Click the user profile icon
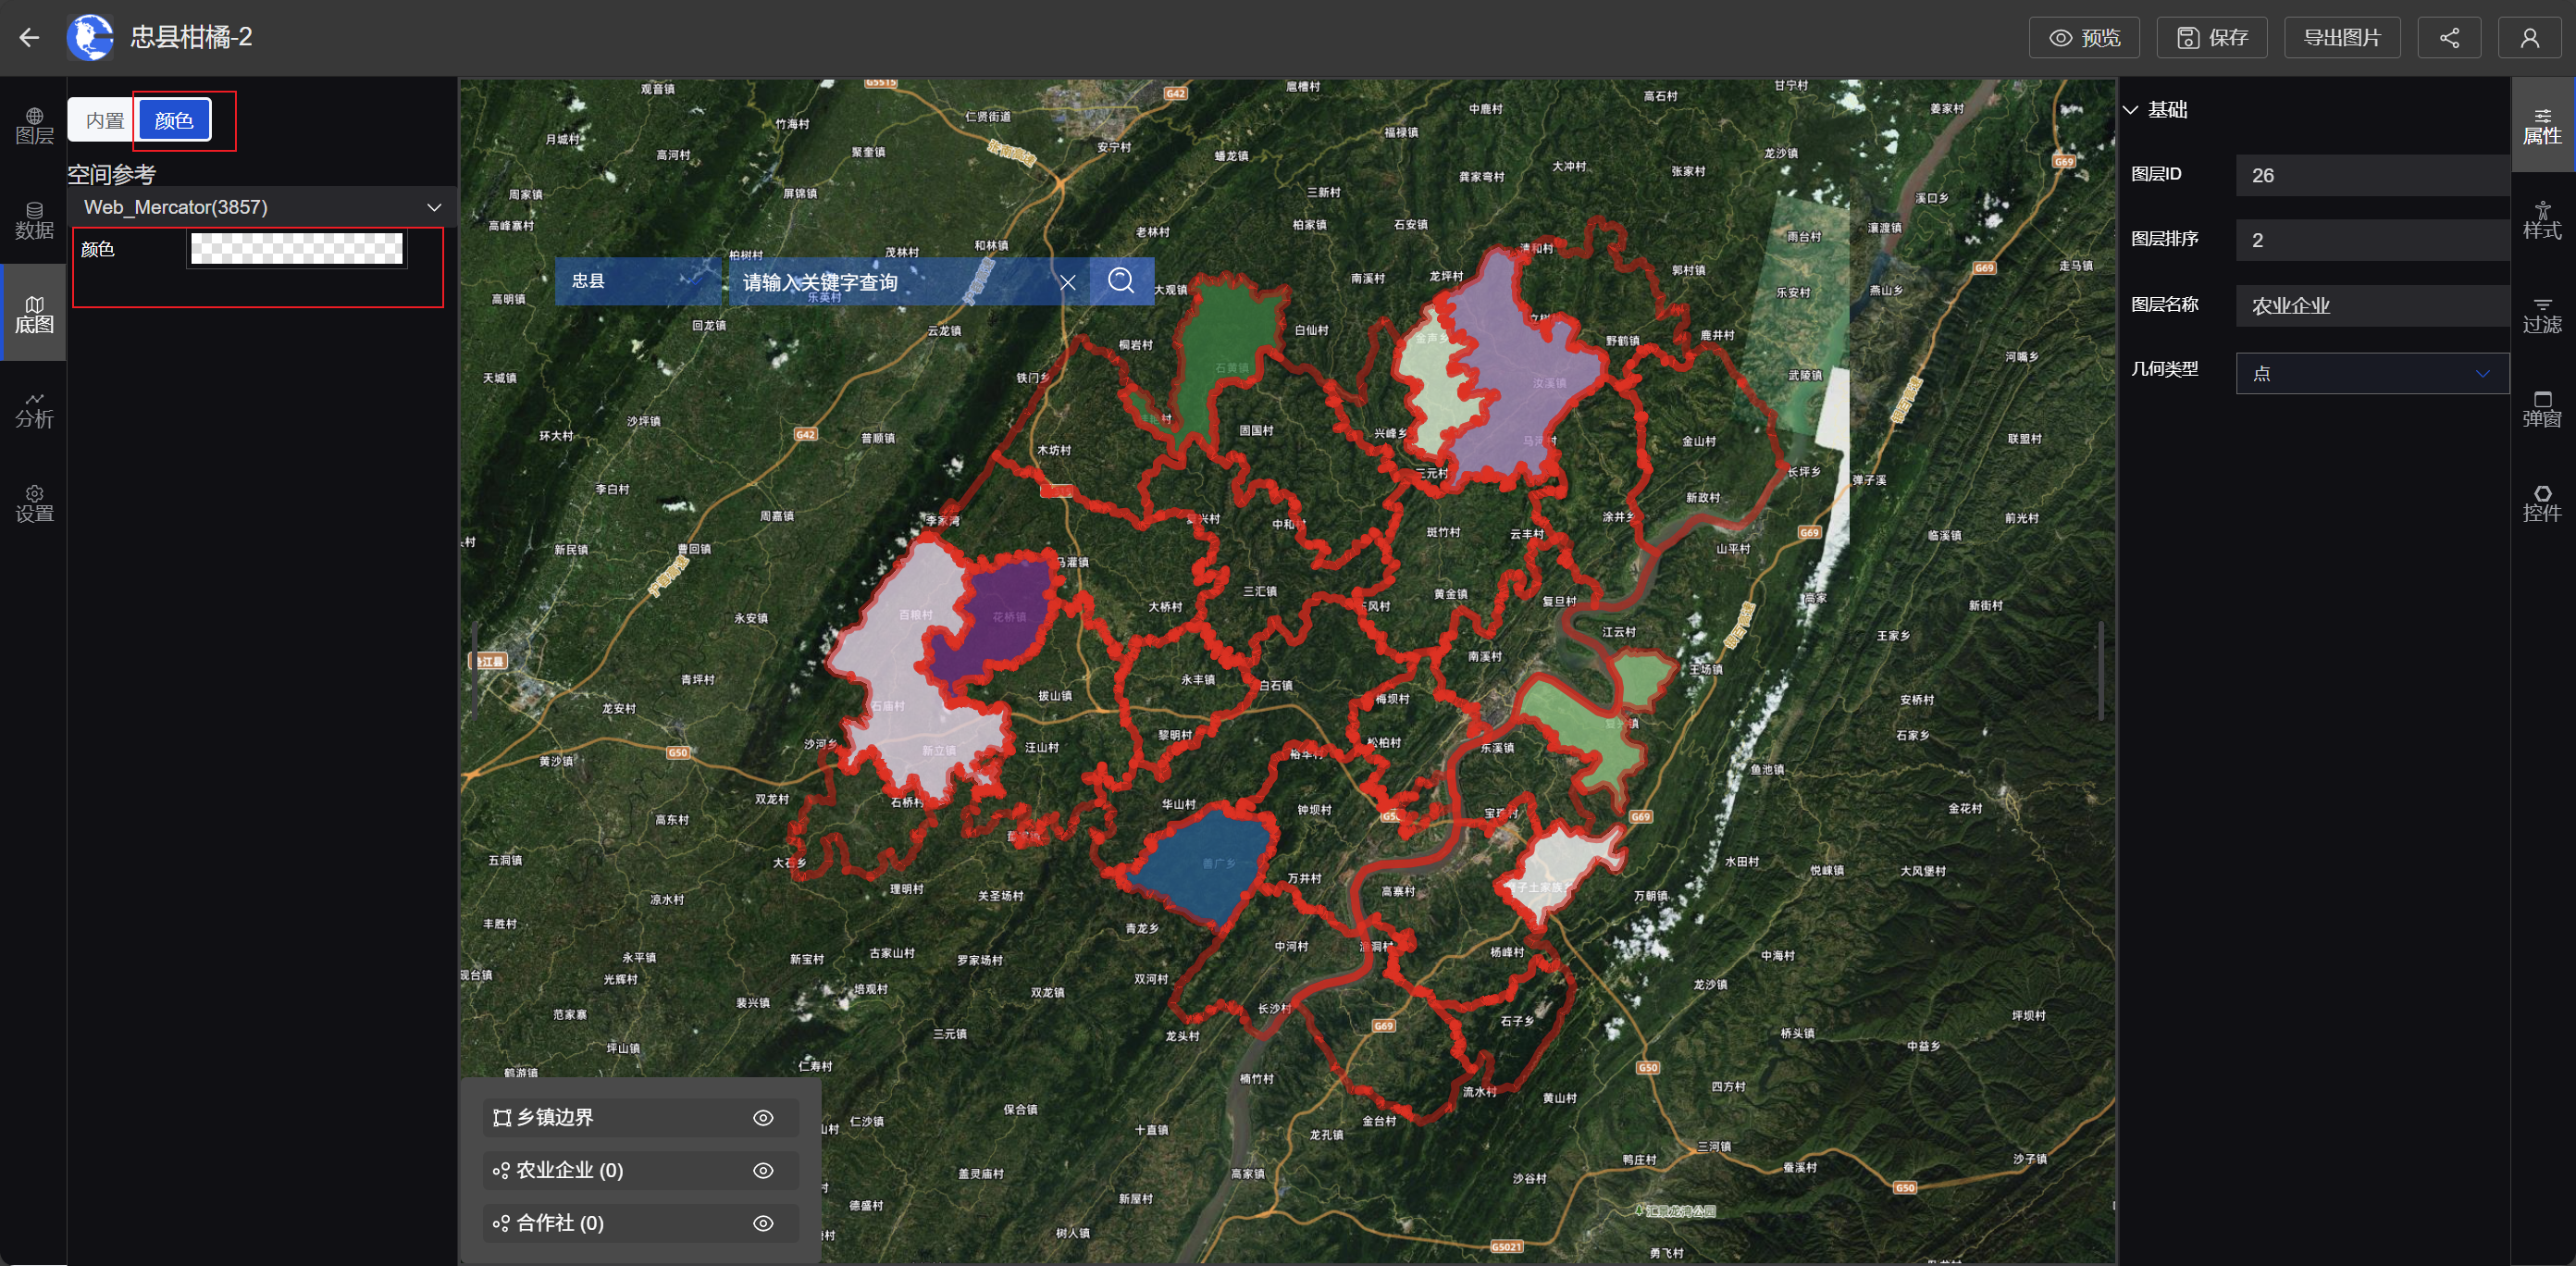 click(x=2529, y=38)
